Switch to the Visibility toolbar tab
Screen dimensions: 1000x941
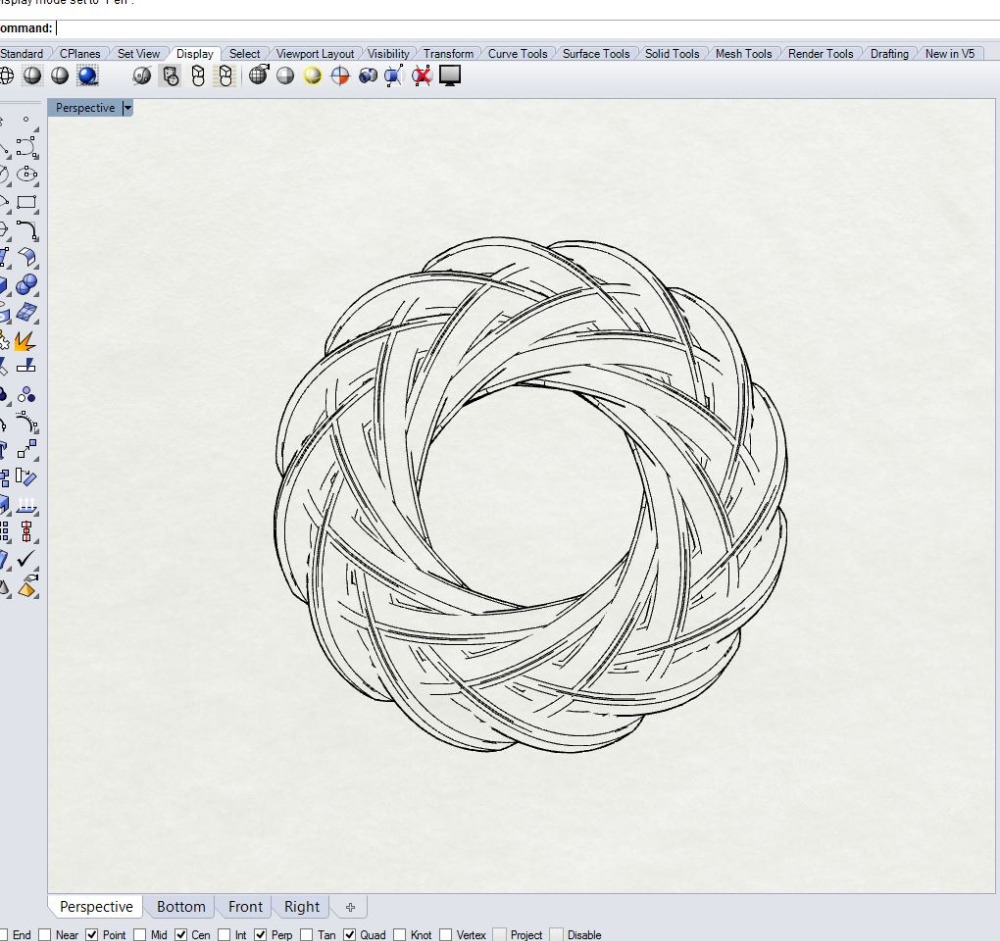coord(388,54)
